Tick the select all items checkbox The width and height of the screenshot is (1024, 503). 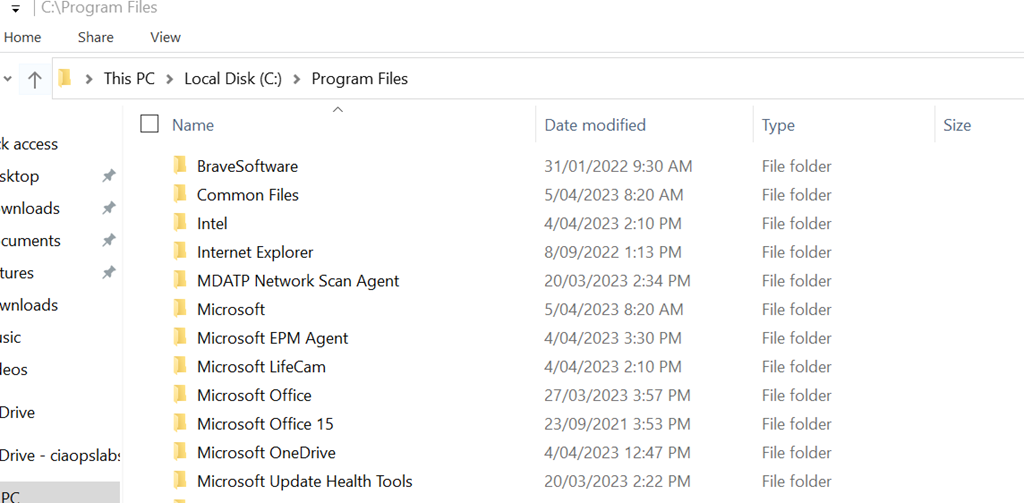point(150,124)
